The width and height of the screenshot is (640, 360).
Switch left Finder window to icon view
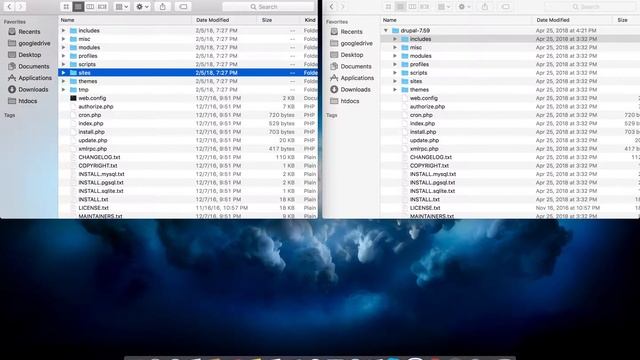coord(66,7)
